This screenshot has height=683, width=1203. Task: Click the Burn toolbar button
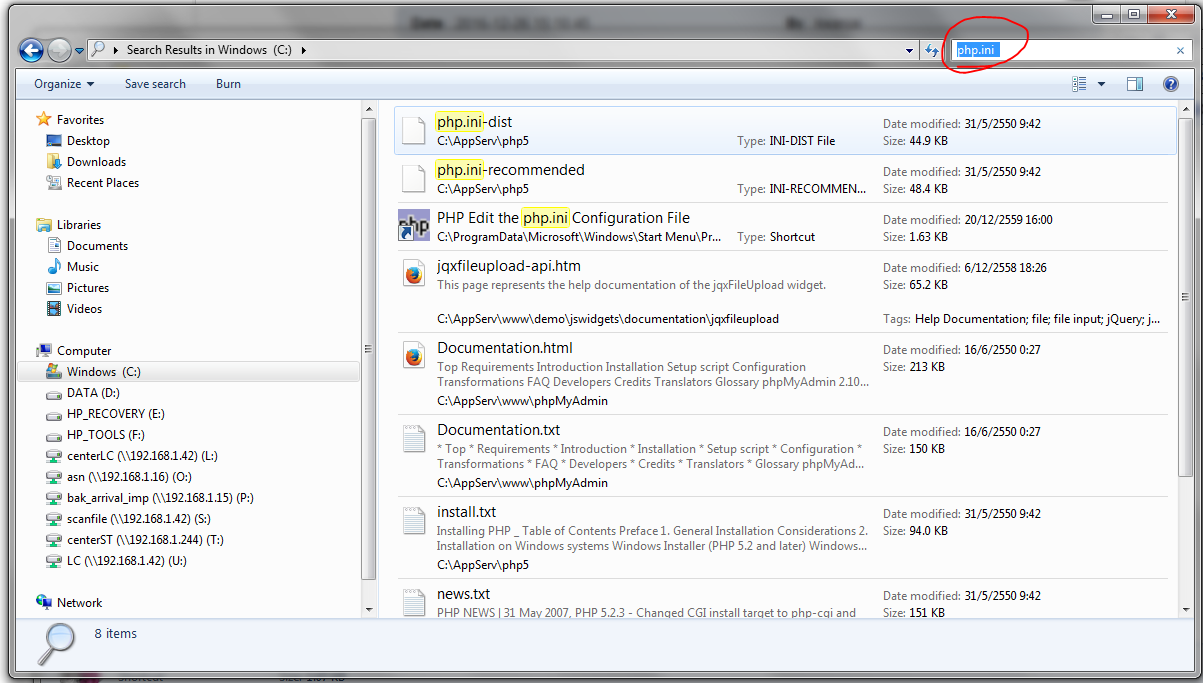point(228,84)
